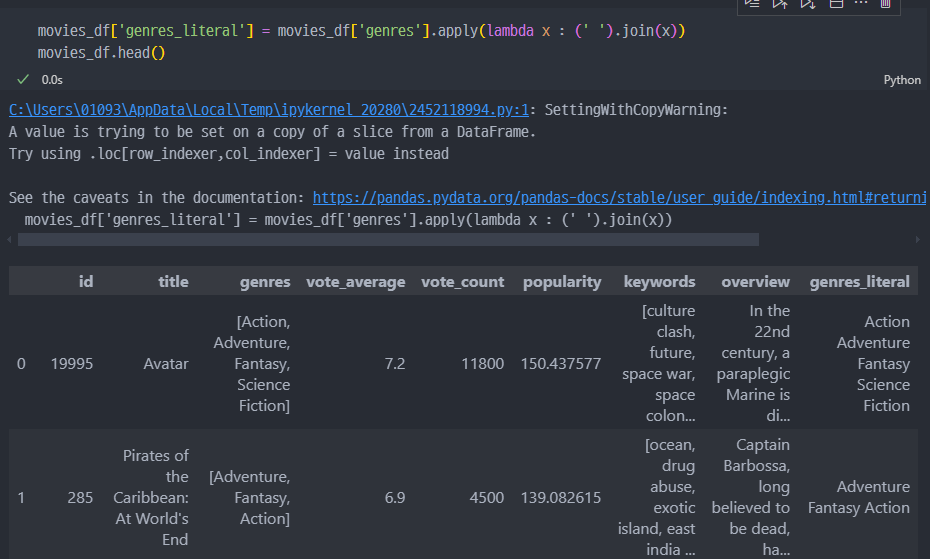Click the genres_literal assignment code line
This screenshot has width=930, height=559.
point(361,31)
